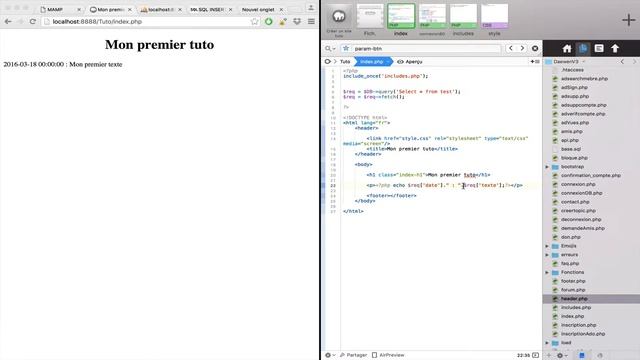640x360 pixels.
Task: Click the split editor plus icon
Action: coord(535,62)
